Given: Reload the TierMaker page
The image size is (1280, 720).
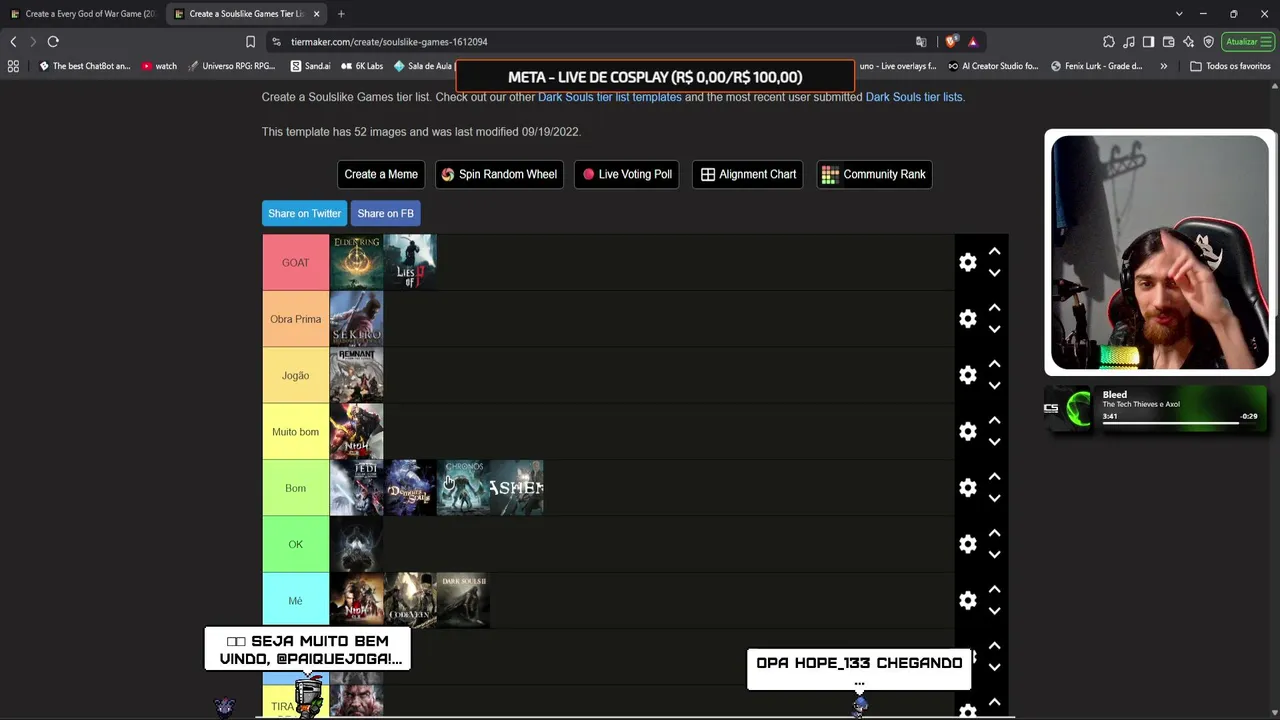Looking at the screenshot, I should tap(53, 42).
